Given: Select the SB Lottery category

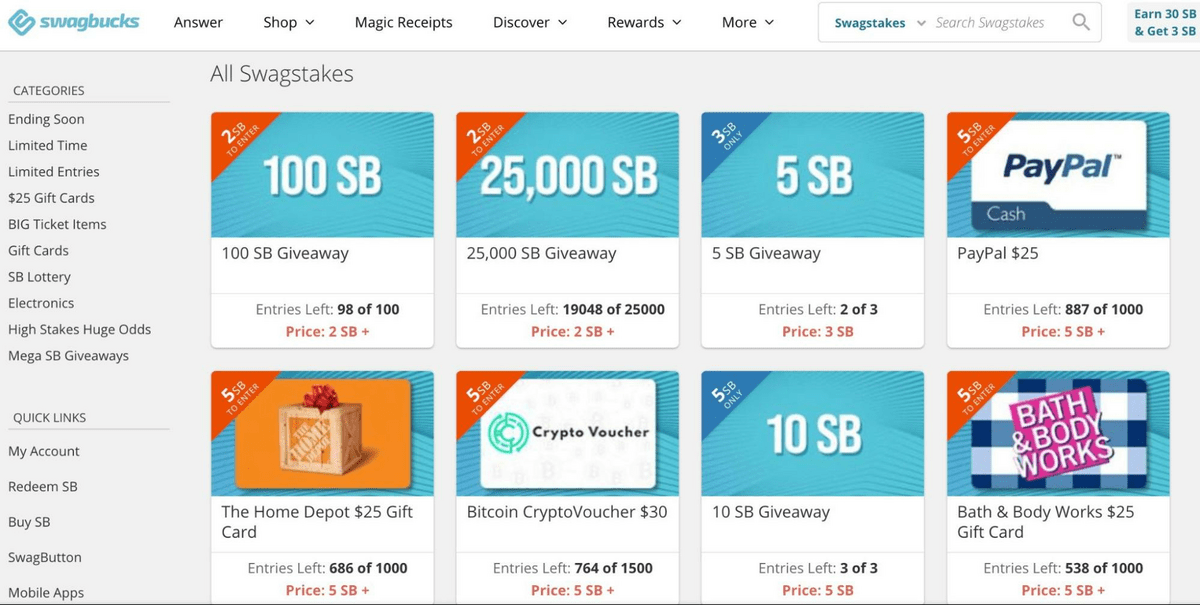Looking at the screenshot, I should click(x=39, y=277).
